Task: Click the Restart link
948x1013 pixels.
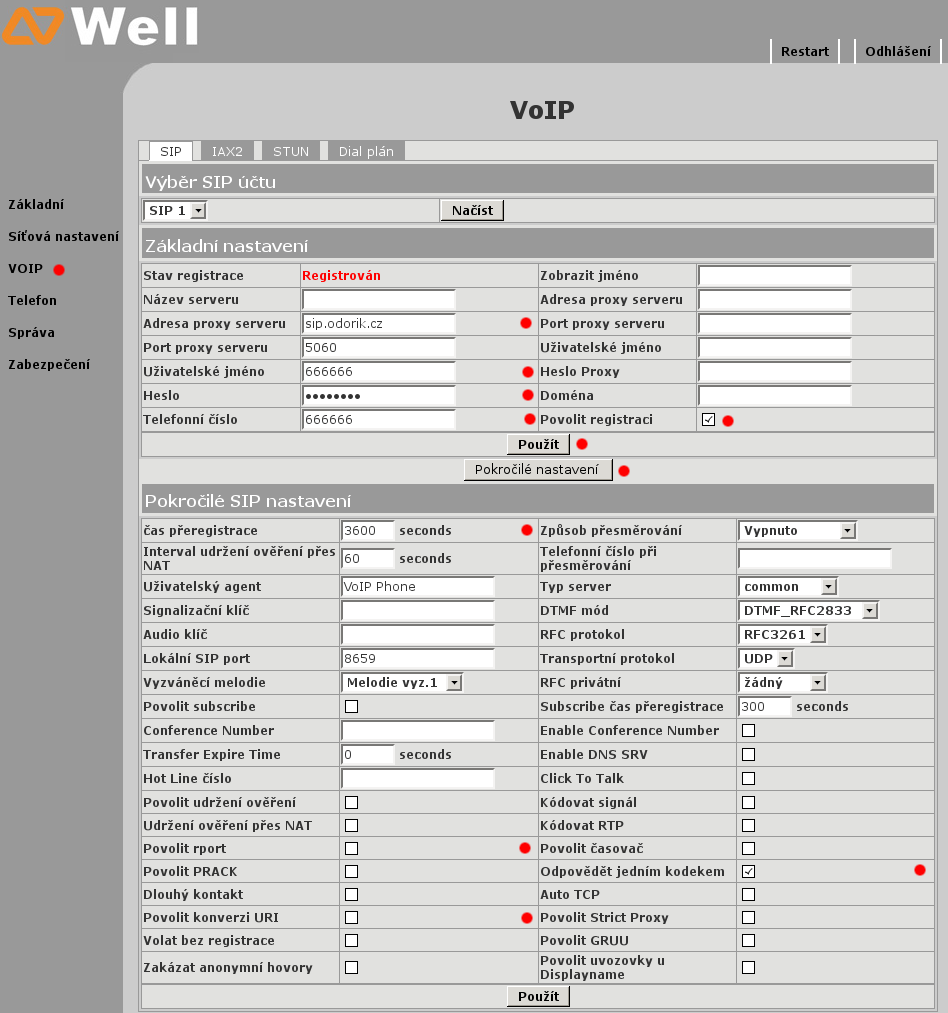Action: [805, 51]
